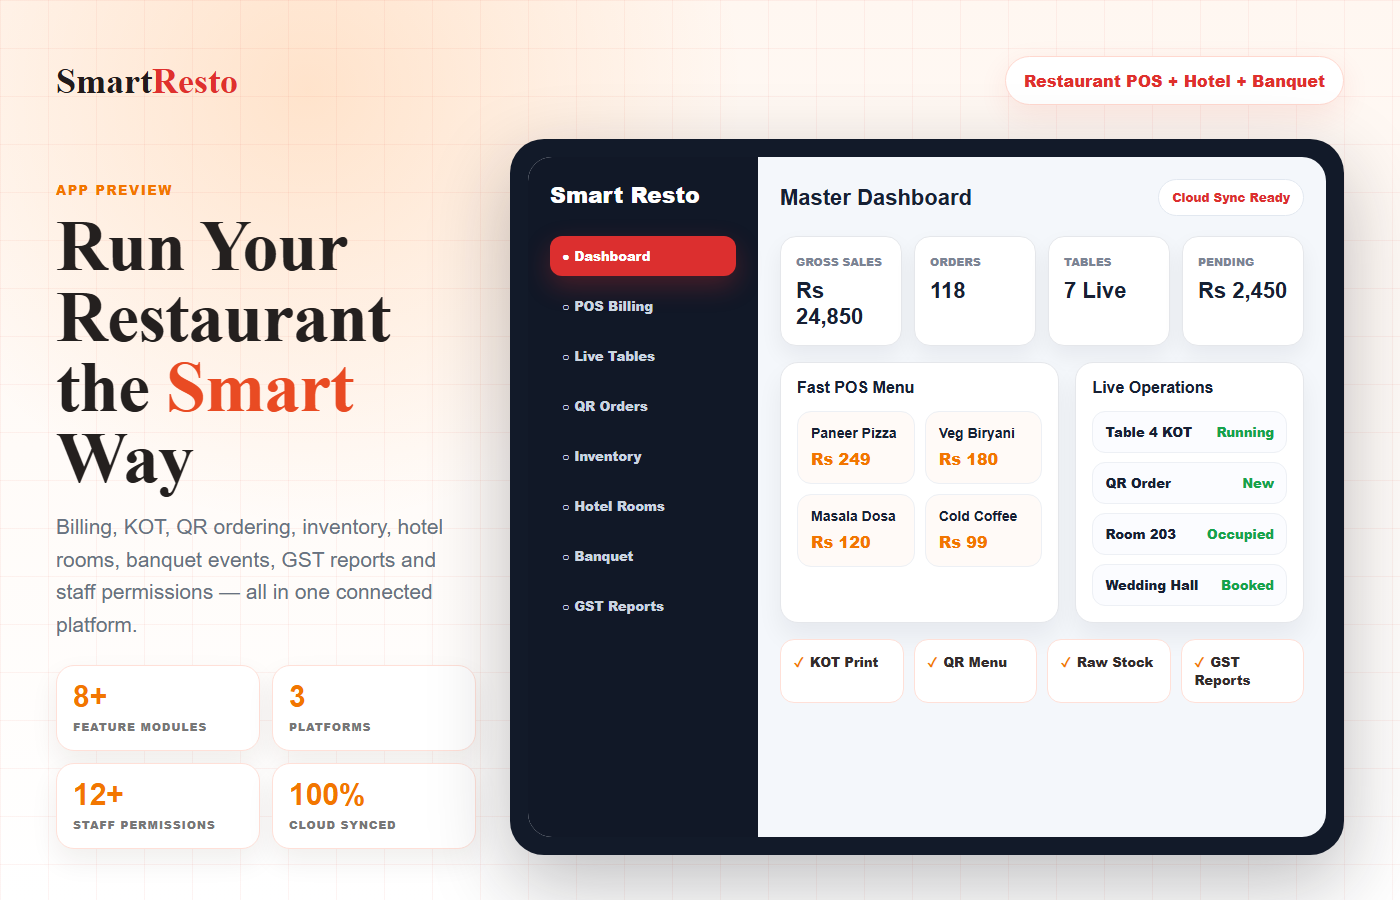Viewport: 1400px width, 900px height.
Task: Click the checkmark icon beside KOT Print
Action: pyautogui.click(x=799, y=662)
